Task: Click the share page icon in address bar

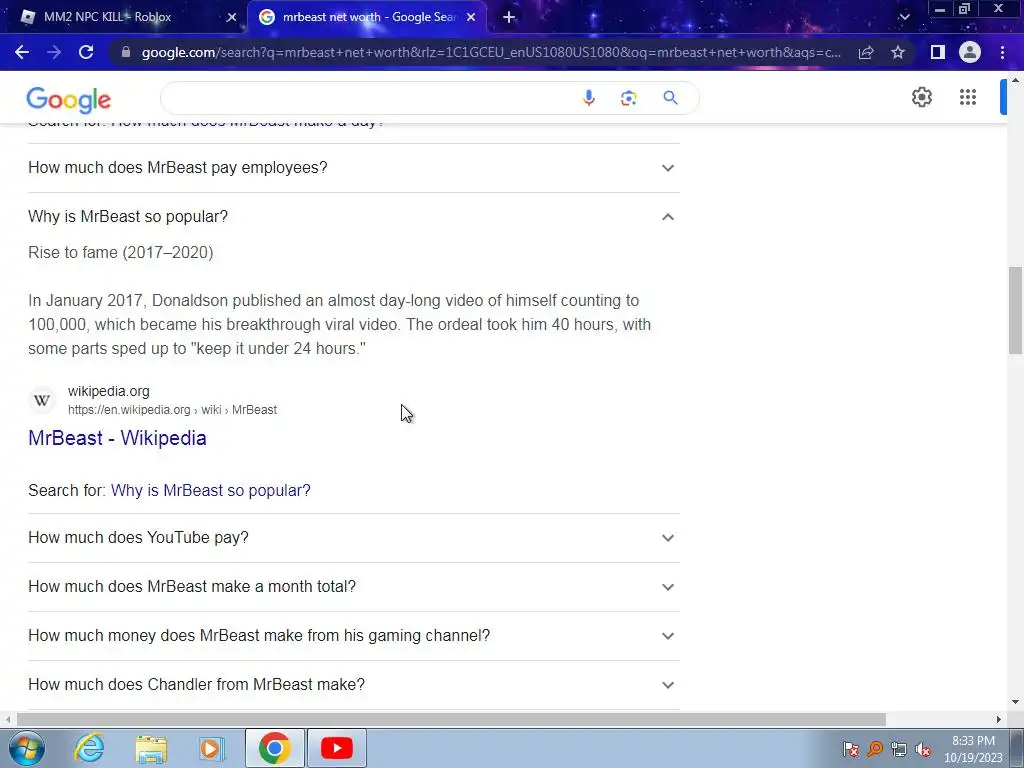Action: (866, 52)
